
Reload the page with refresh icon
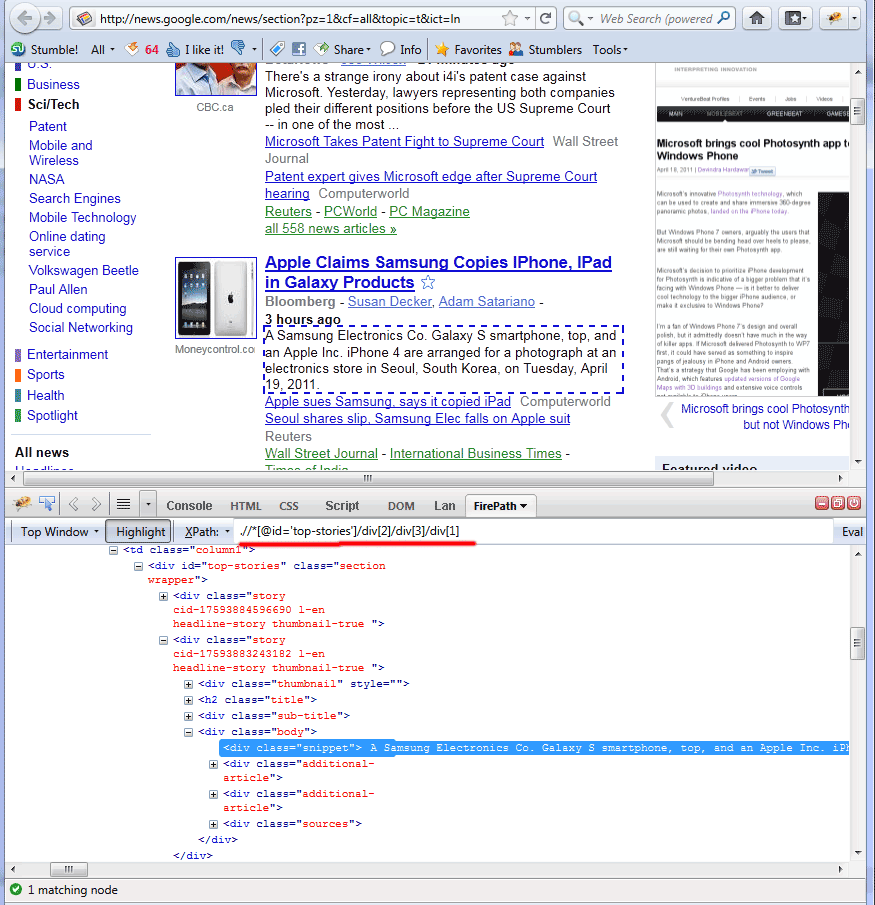click(x=545, y=18)
